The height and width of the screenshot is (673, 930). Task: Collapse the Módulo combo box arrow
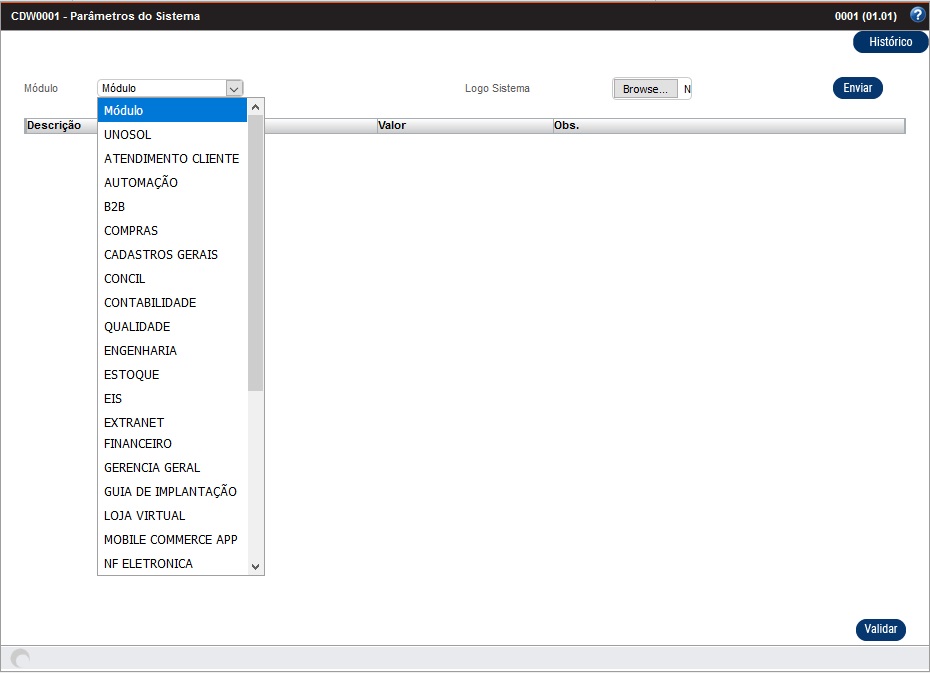click(x=234, y=88)
